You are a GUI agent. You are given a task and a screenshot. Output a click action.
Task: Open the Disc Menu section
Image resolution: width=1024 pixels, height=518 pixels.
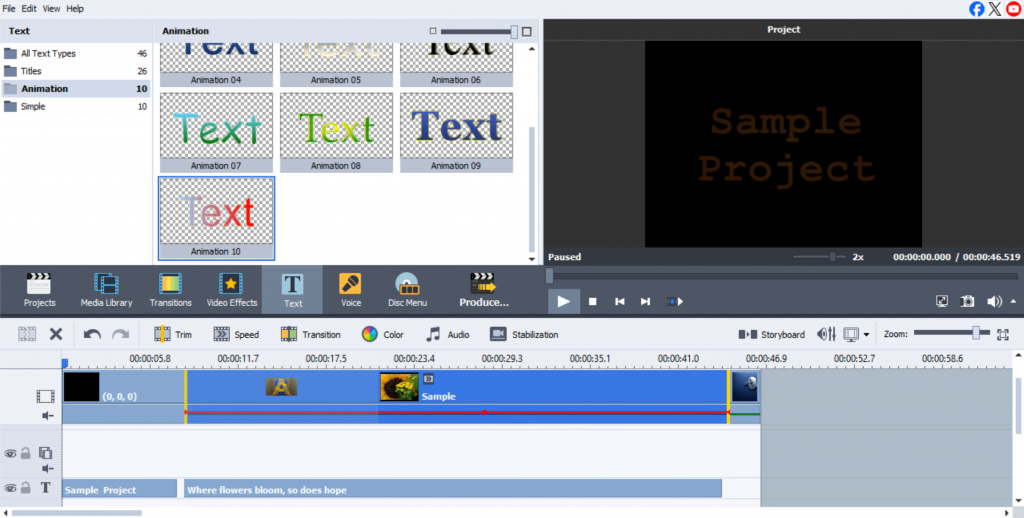pyautogui.click(x=408, y=290)
